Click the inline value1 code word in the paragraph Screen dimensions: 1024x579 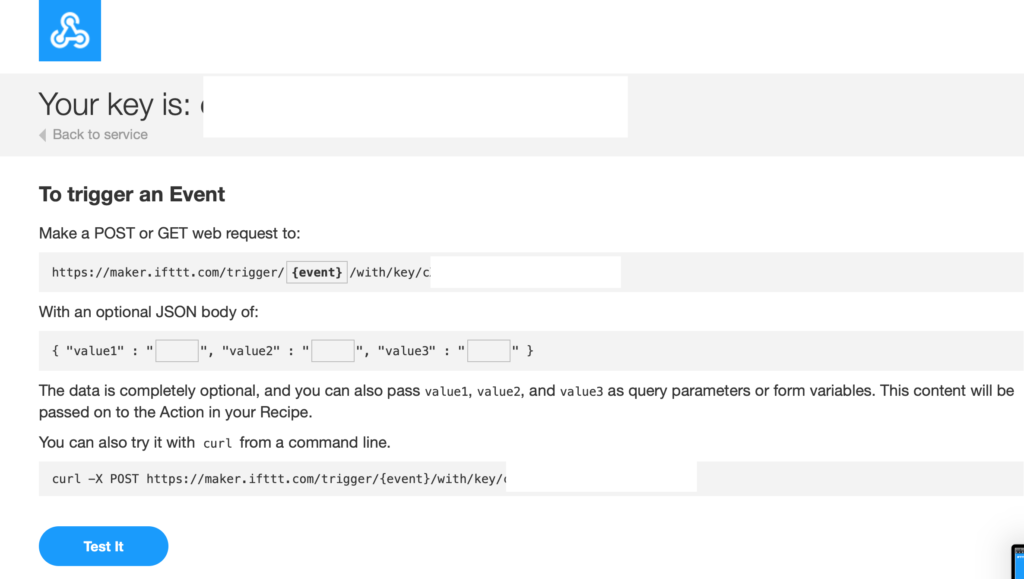point(447,392)
